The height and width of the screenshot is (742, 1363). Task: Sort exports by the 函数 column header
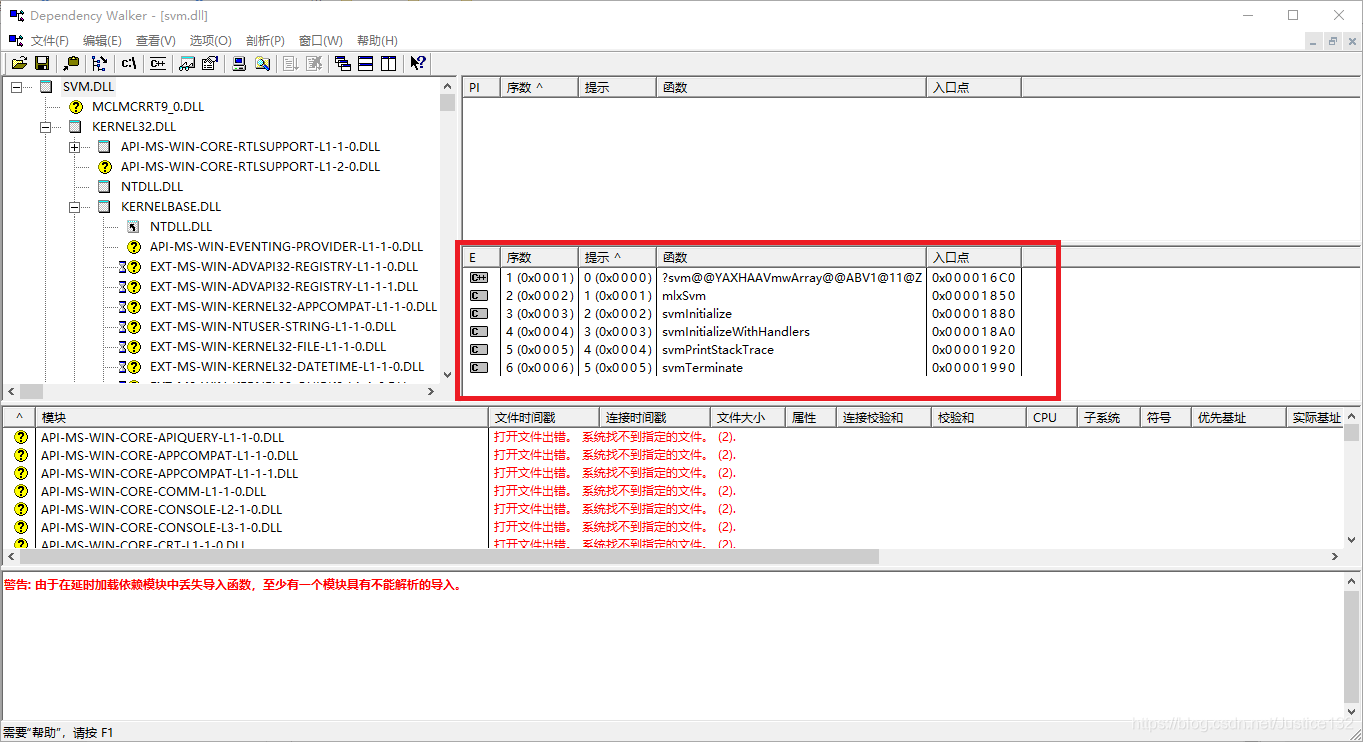point(791,257)
